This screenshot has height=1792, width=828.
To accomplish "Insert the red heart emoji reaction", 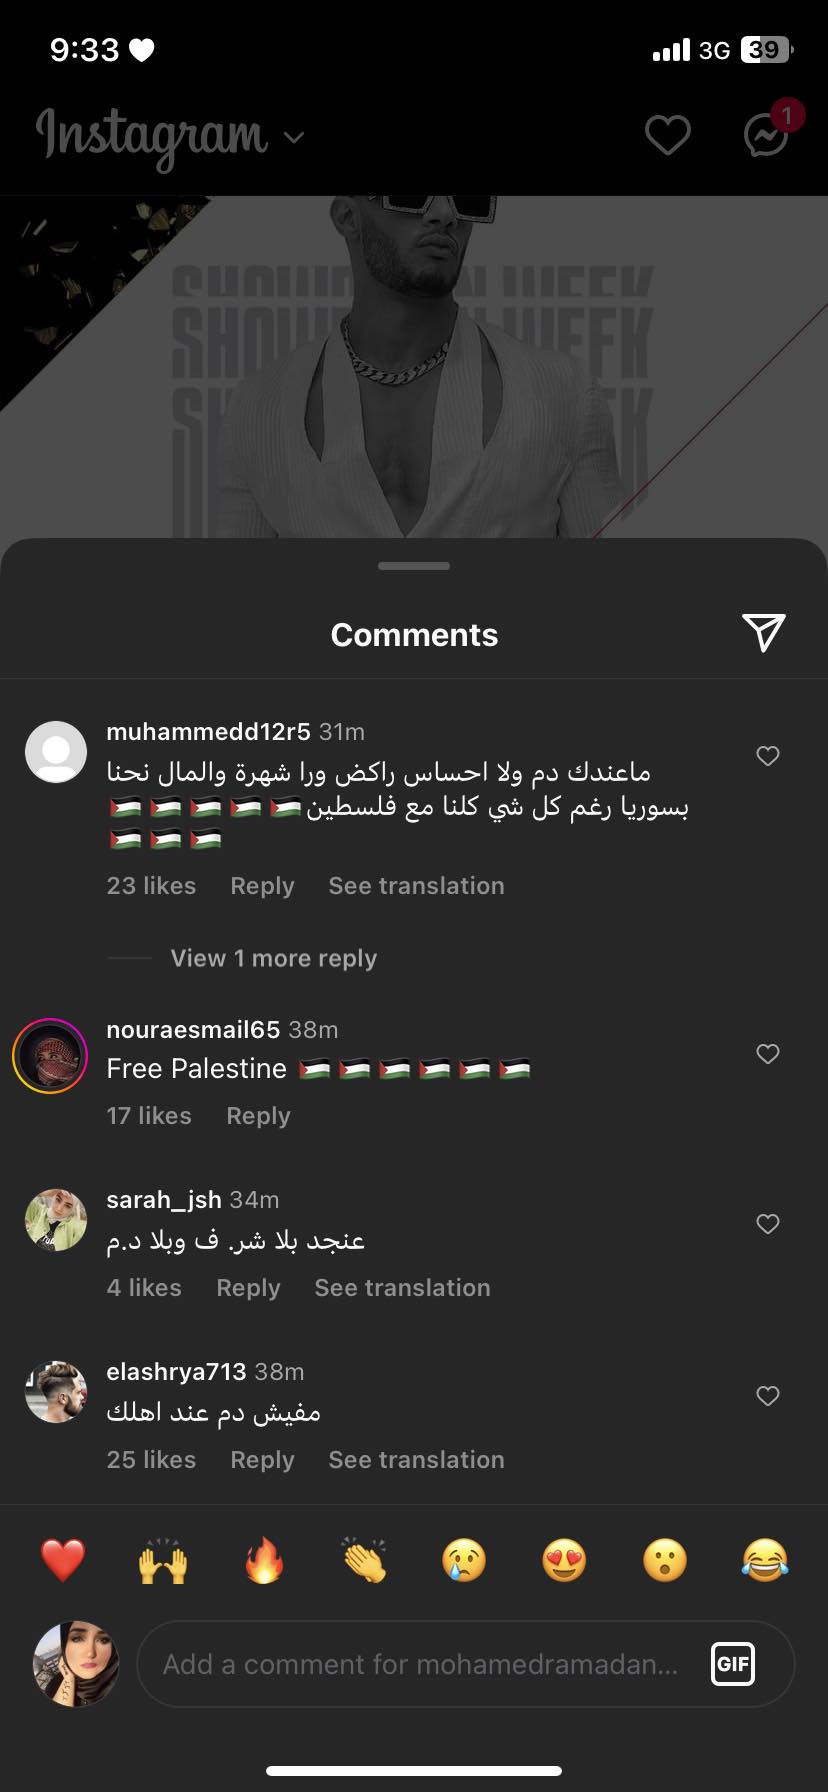I will point(63,1560).
